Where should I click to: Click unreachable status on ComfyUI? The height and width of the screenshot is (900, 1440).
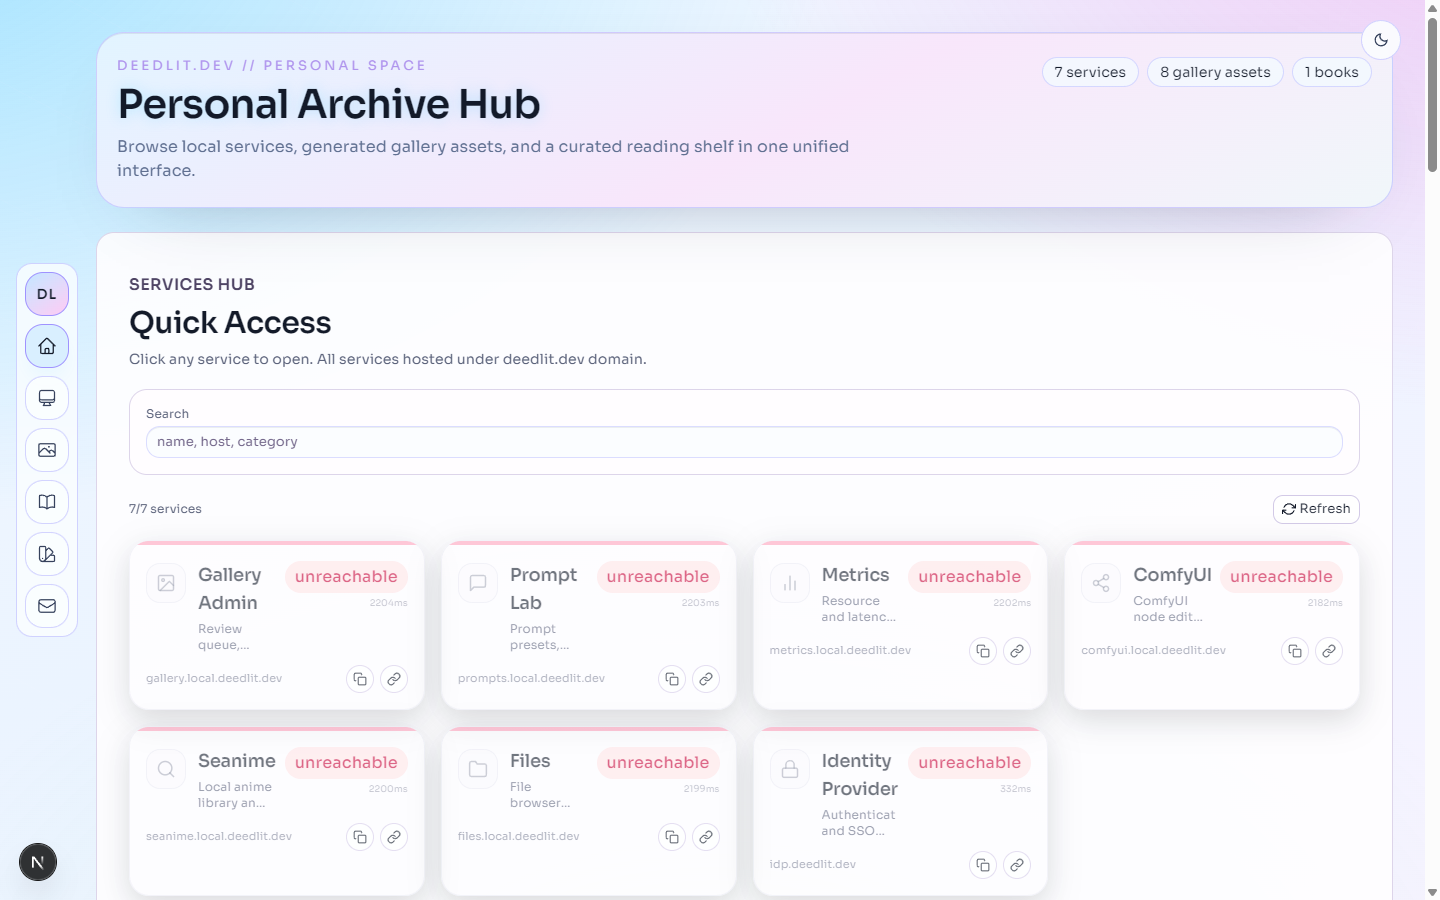(1281, 577)
